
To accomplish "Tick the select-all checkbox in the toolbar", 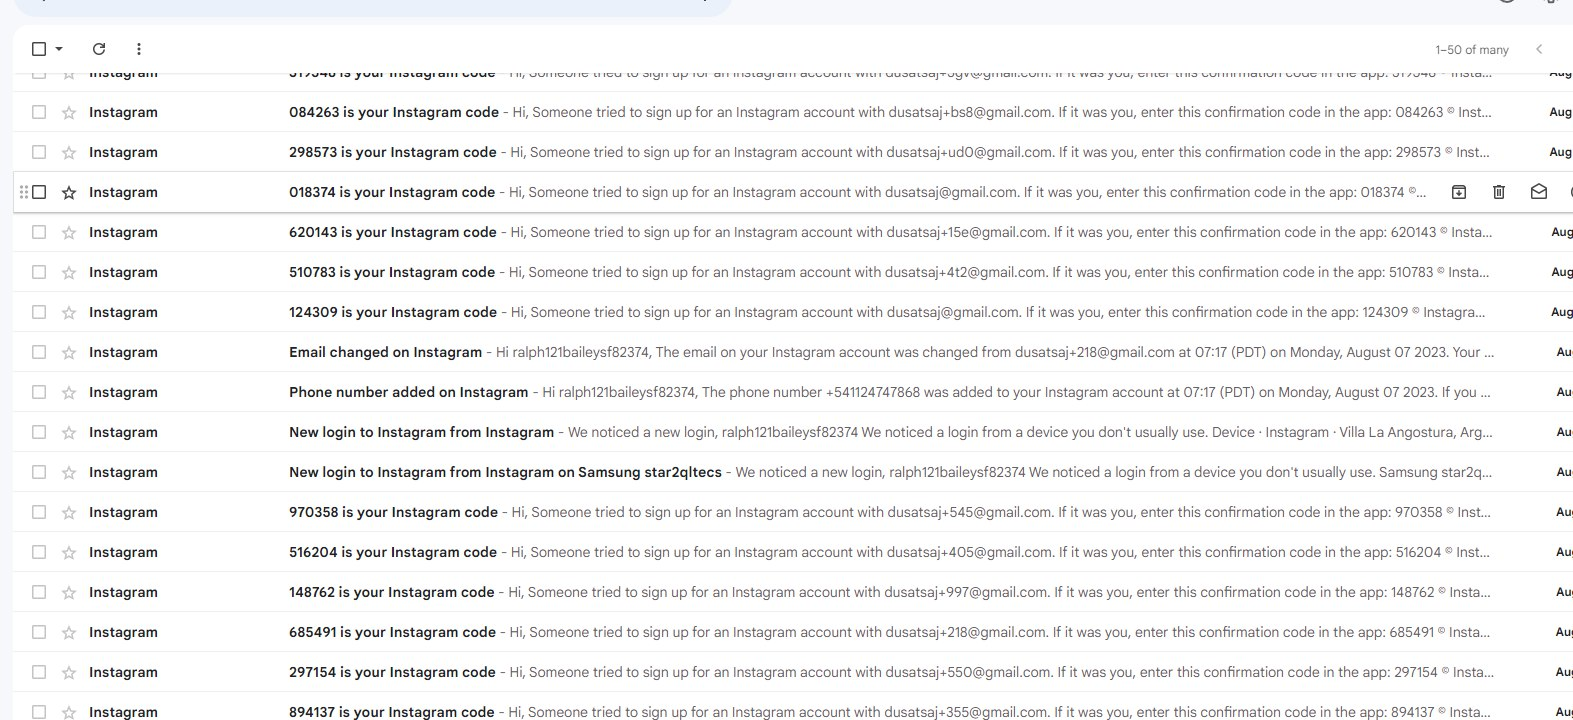I will (39, 49).
